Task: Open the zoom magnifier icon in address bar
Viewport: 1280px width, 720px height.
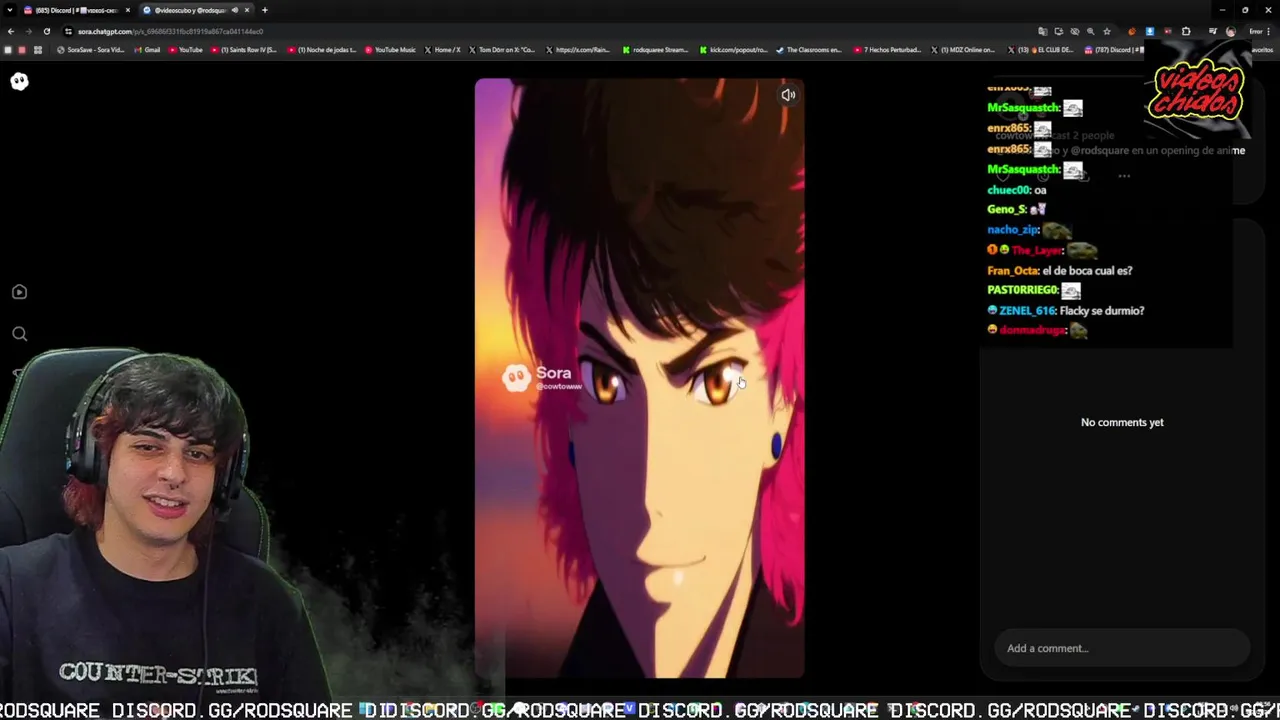Action: click(x=1090, y=31)
